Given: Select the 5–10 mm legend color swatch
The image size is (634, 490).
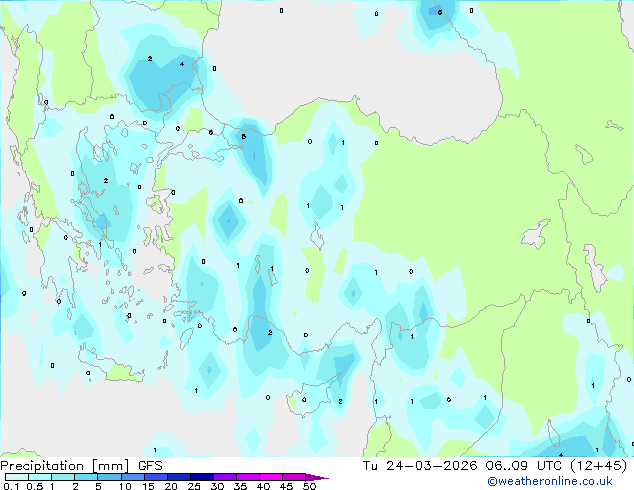Looking at the screenshot, I should click(109, 477).
